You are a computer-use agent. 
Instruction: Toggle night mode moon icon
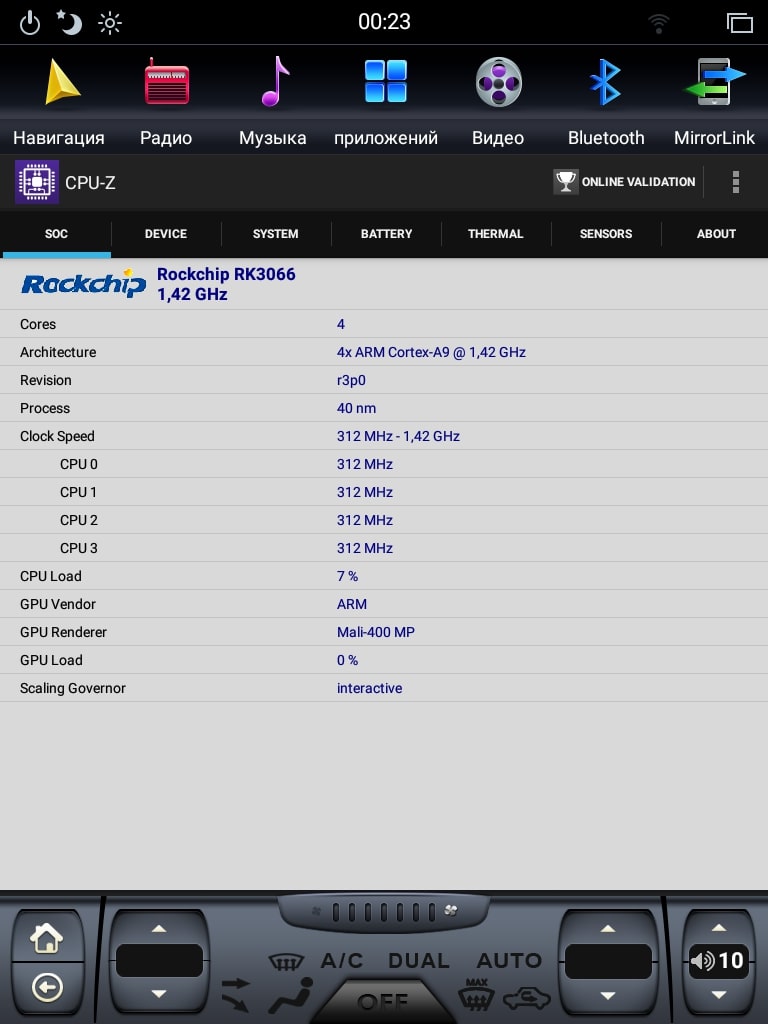point(69,22)
